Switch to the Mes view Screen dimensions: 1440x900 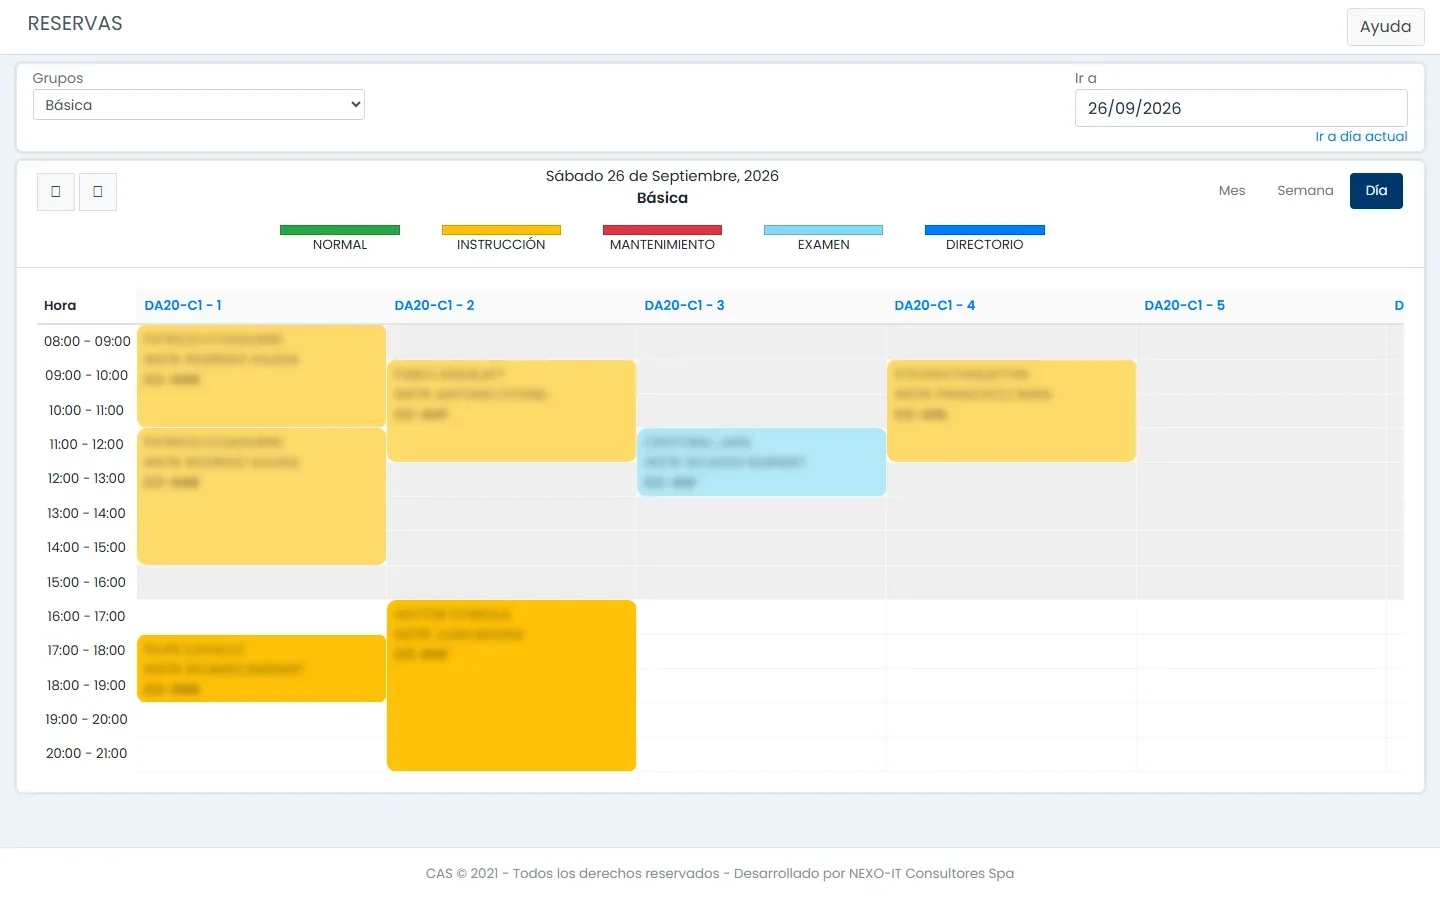pos(1232,191)
